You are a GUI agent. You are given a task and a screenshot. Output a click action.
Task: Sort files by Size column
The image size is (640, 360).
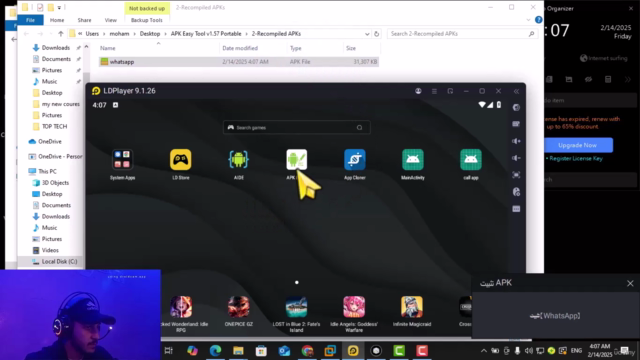[351, 48]
